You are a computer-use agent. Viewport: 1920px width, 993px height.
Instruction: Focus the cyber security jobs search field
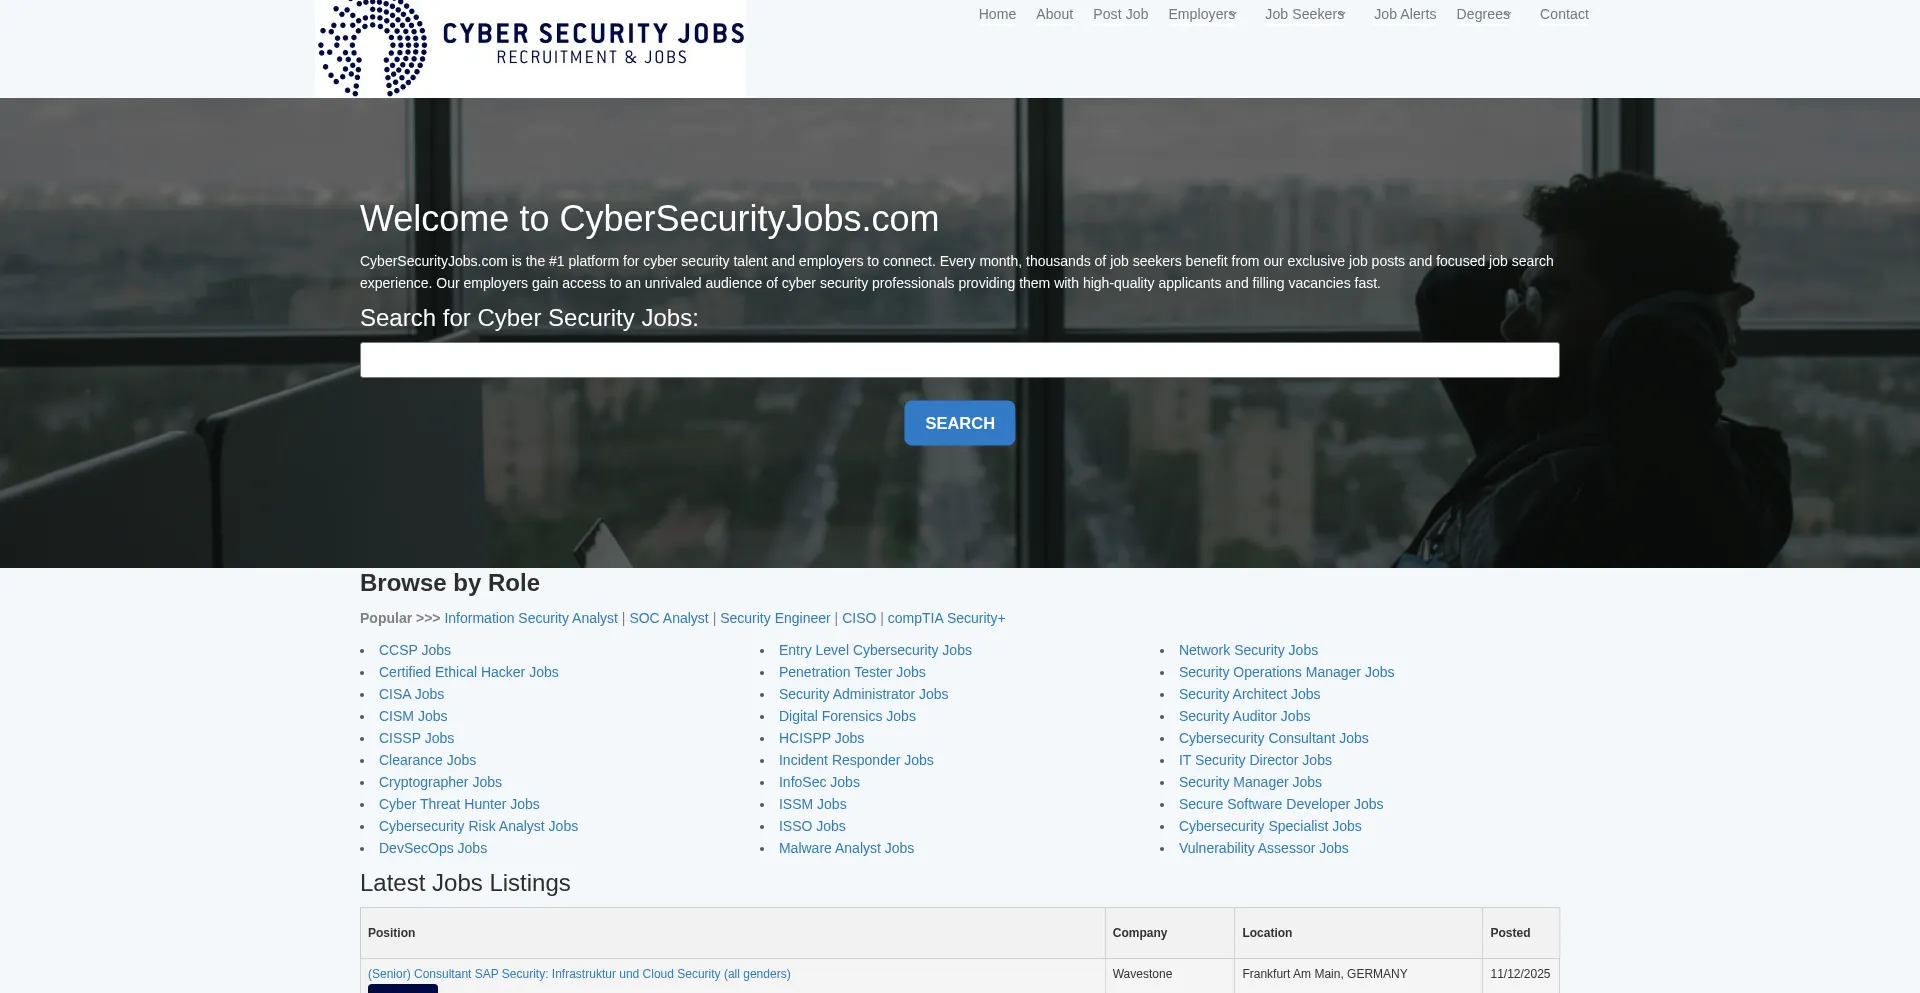[x=960, y=360]
